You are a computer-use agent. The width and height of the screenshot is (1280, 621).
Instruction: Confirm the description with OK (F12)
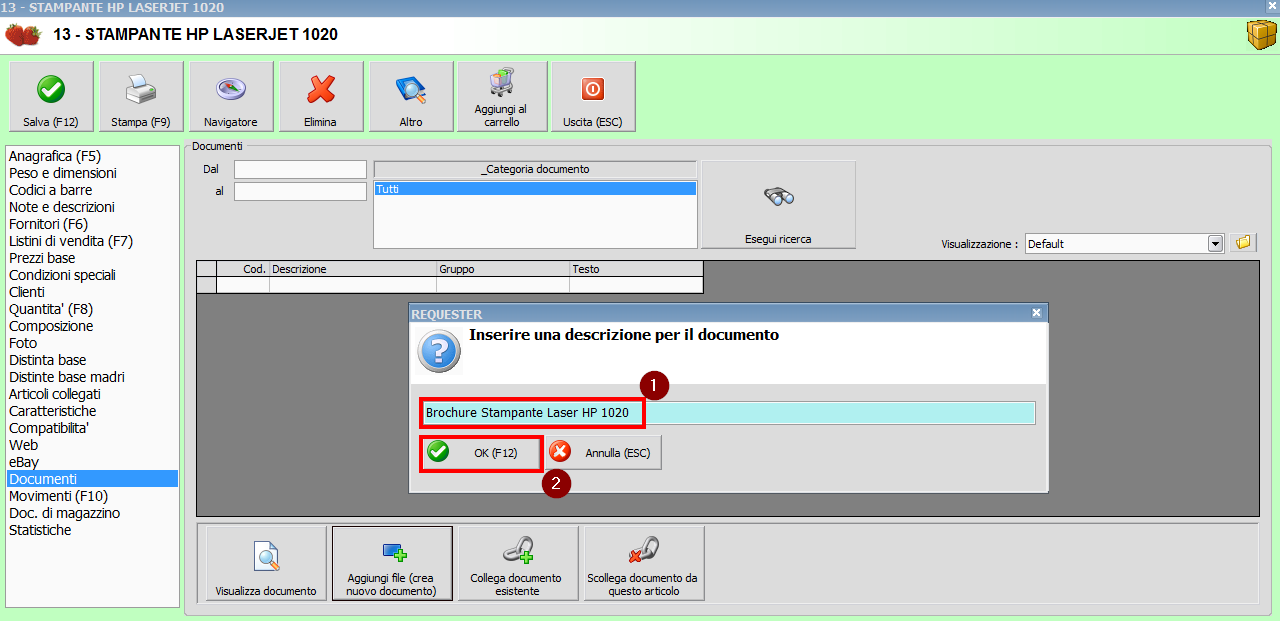481,452
